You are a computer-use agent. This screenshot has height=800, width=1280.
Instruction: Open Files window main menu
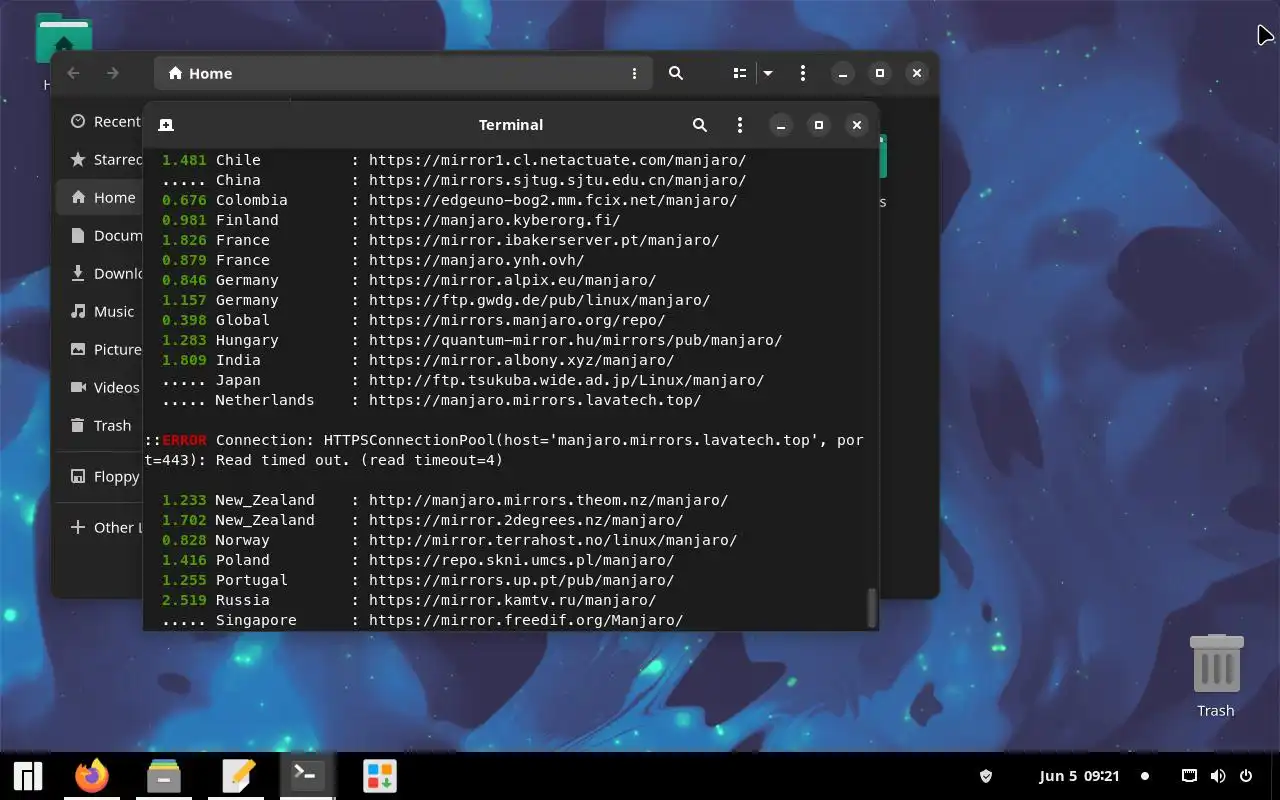(x=803, y=73)
